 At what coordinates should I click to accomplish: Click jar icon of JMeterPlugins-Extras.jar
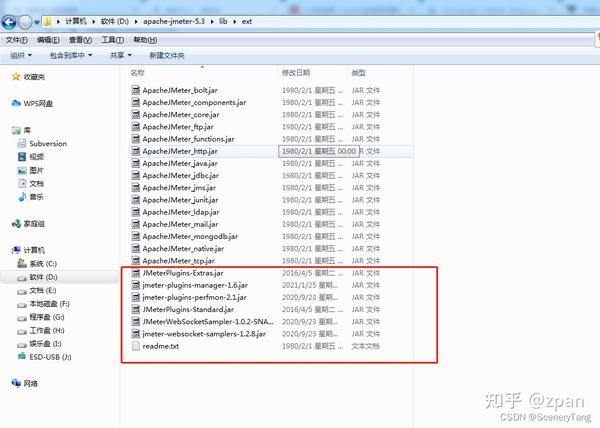[135, 273]
